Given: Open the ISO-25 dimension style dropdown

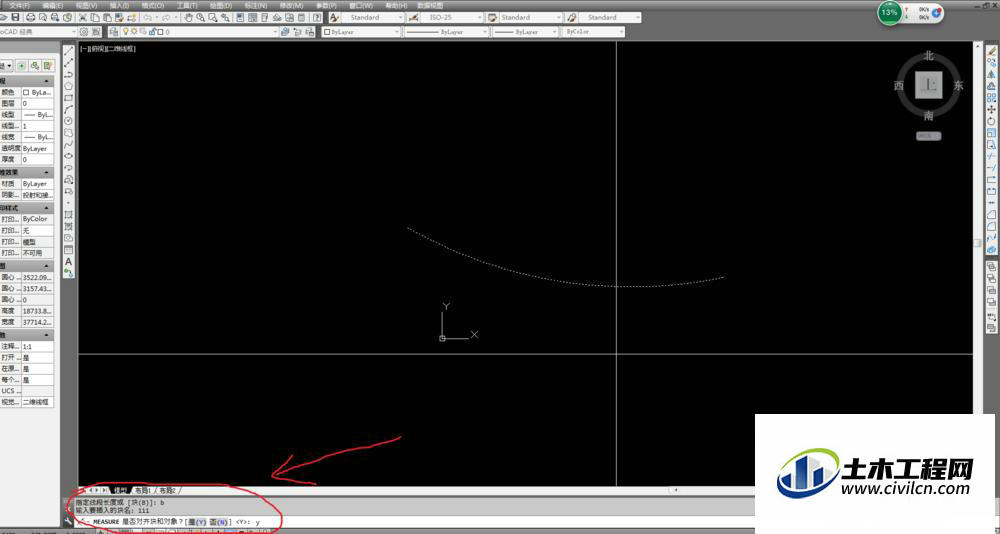Looking at the screenshot, I should [x=451, y=17].
